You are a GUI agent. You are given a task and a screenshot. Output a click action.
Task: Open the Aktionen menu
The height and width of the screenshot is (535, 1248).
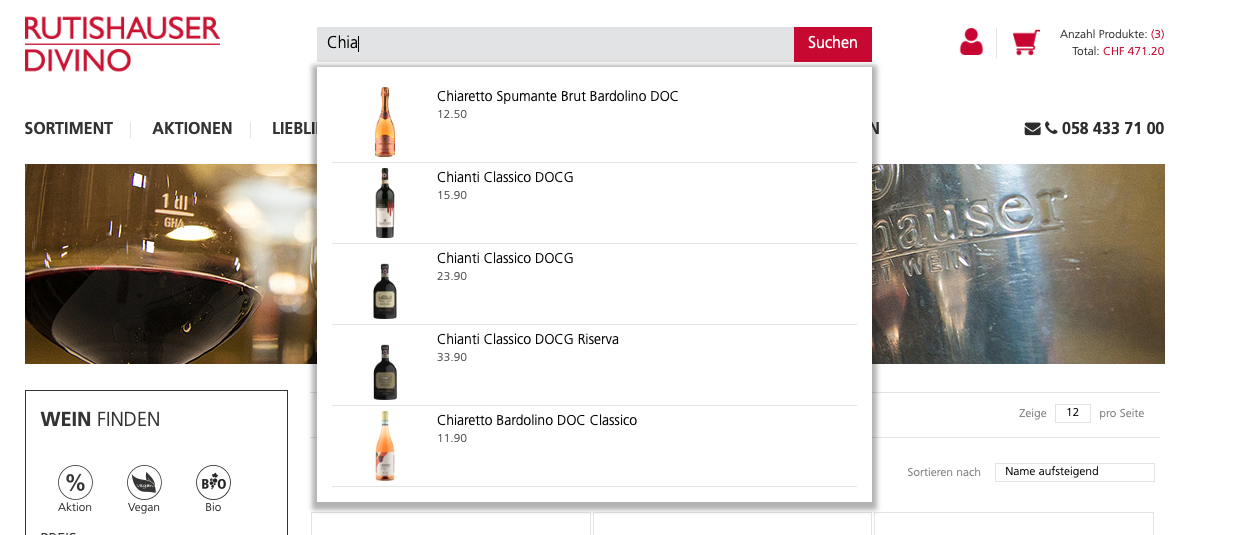[x=192, y=129]
